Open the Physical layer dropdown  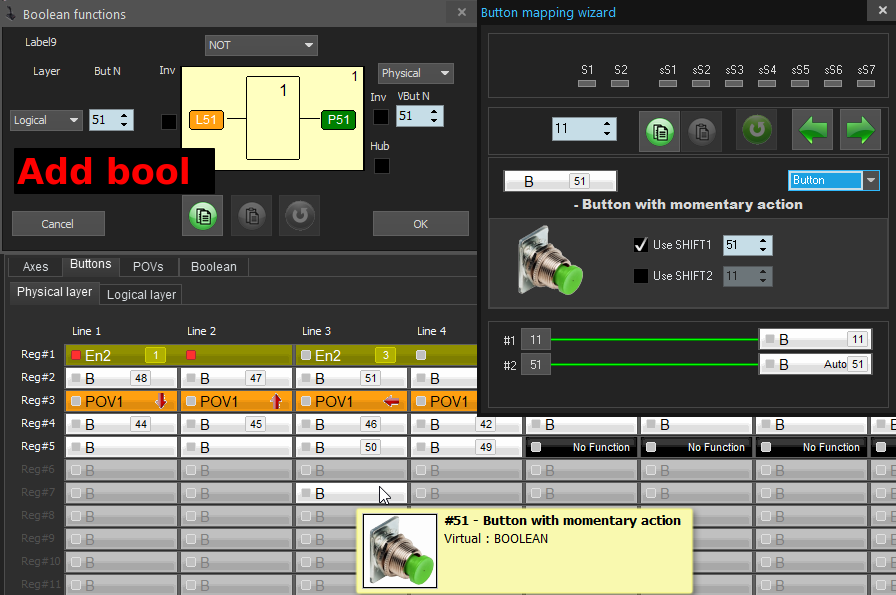coord(416,73)
